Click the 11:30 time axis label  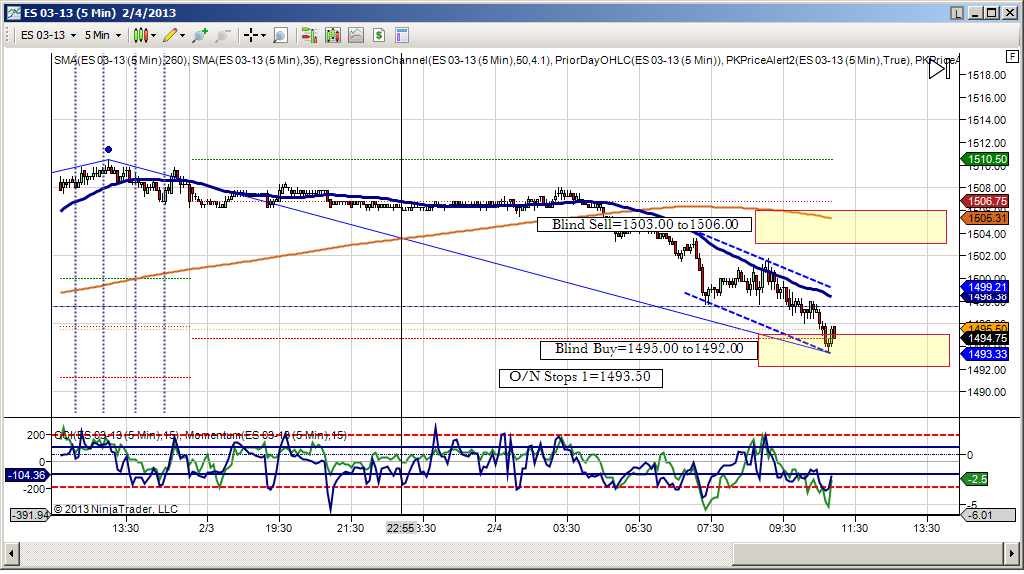click(854, 528)
